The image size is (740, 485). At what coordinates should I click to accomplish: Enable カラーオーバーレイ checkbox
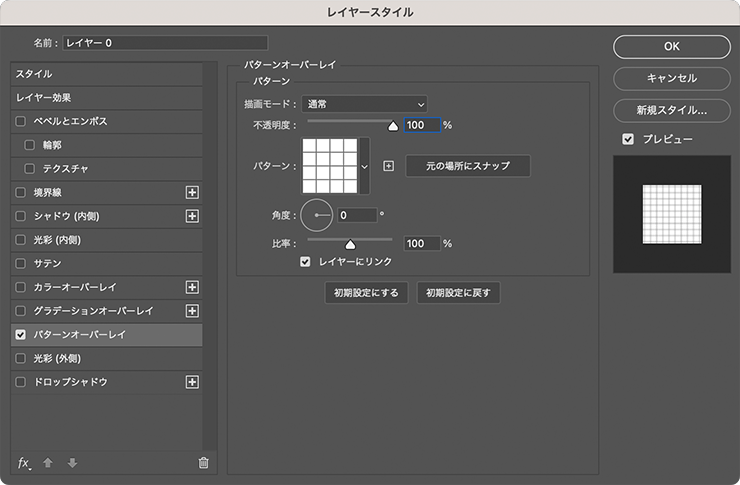(21, 287)
